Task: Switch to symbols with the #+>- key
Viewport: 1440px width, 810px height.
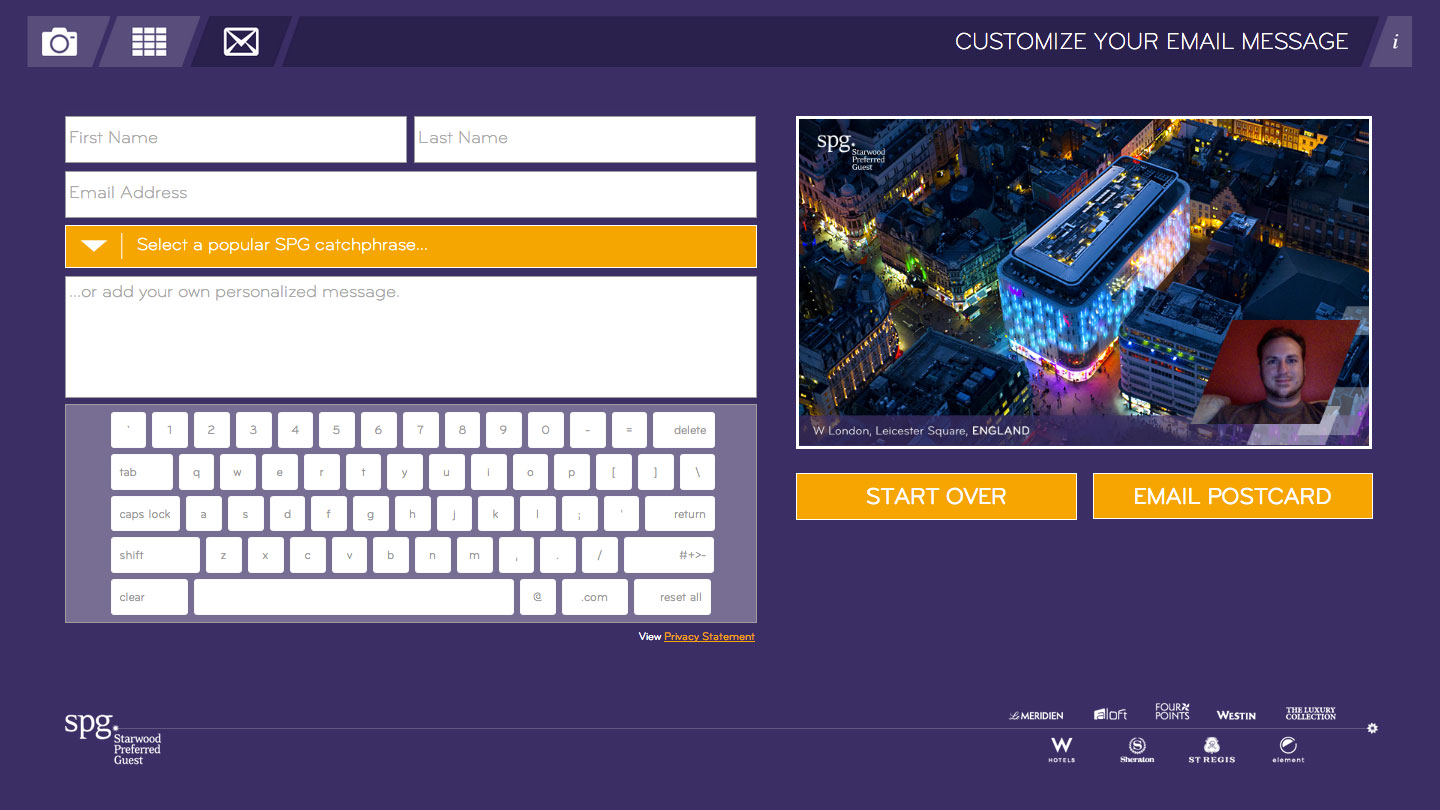Action: click(669, 555)
